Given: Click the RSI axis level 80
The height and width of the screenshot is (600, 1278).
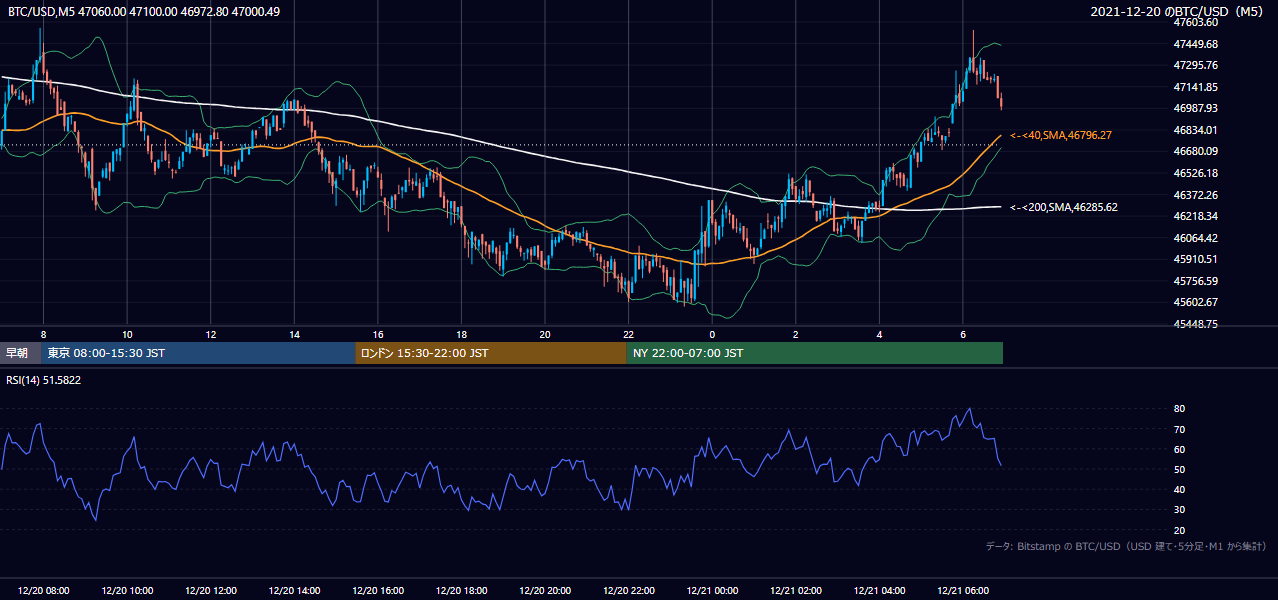Looking at the screenshot, I should [x=1180, y=409].
